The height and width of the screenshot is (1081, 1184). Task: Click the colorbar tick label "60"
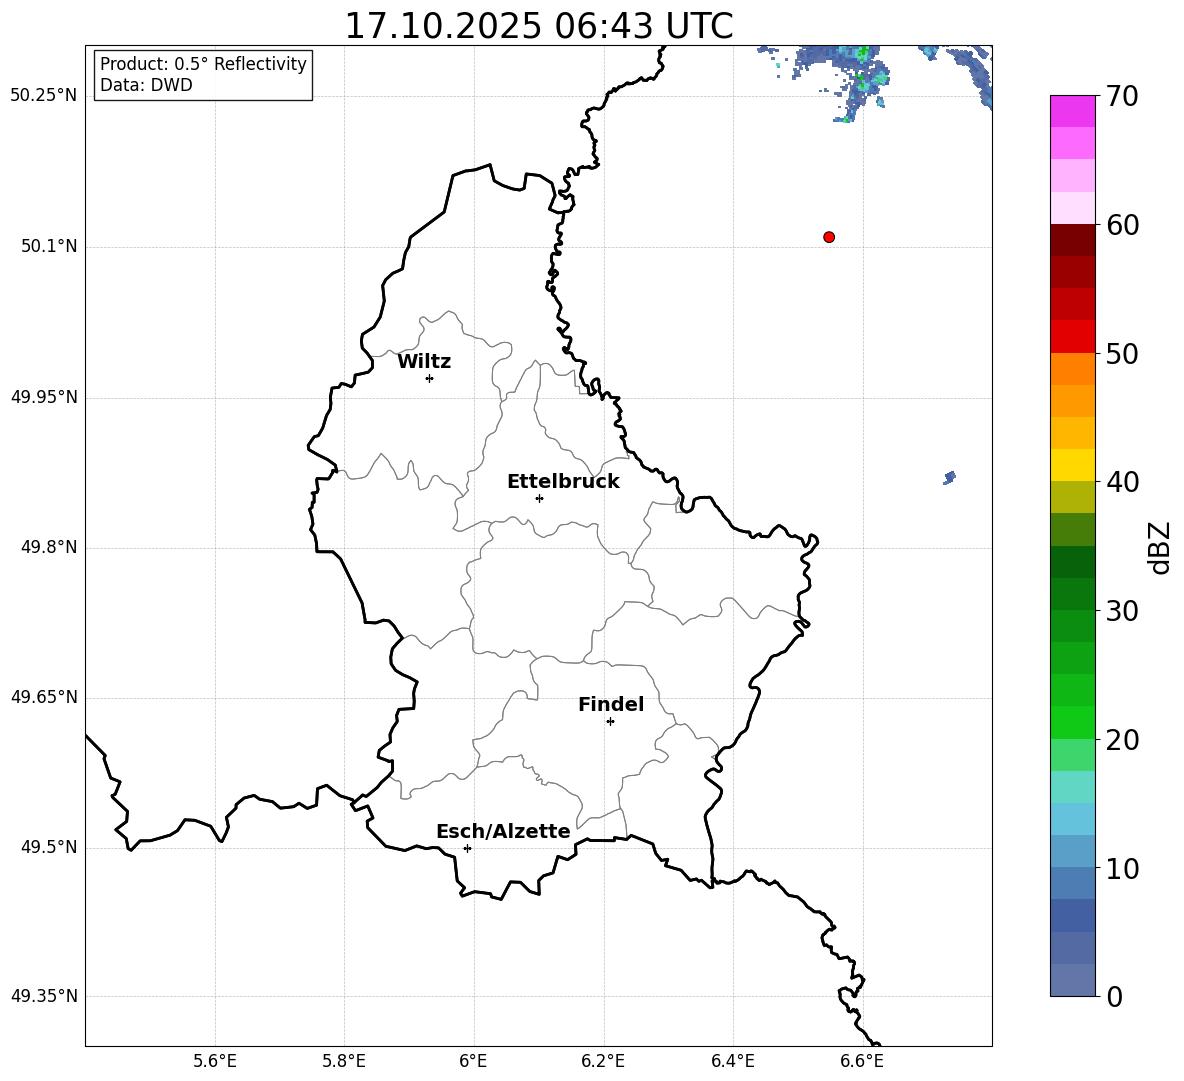click(1122, 225)
